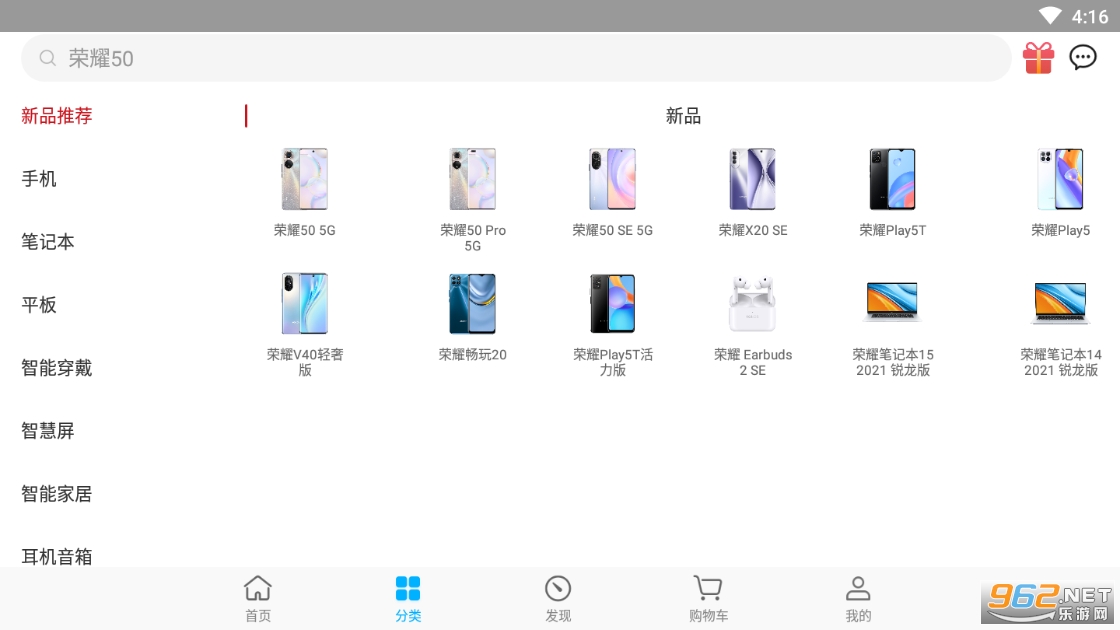Click the 荣耀 Earbuds 2 SE label
The width and height of the screenshot is (1120, 630).
[753, 362]
